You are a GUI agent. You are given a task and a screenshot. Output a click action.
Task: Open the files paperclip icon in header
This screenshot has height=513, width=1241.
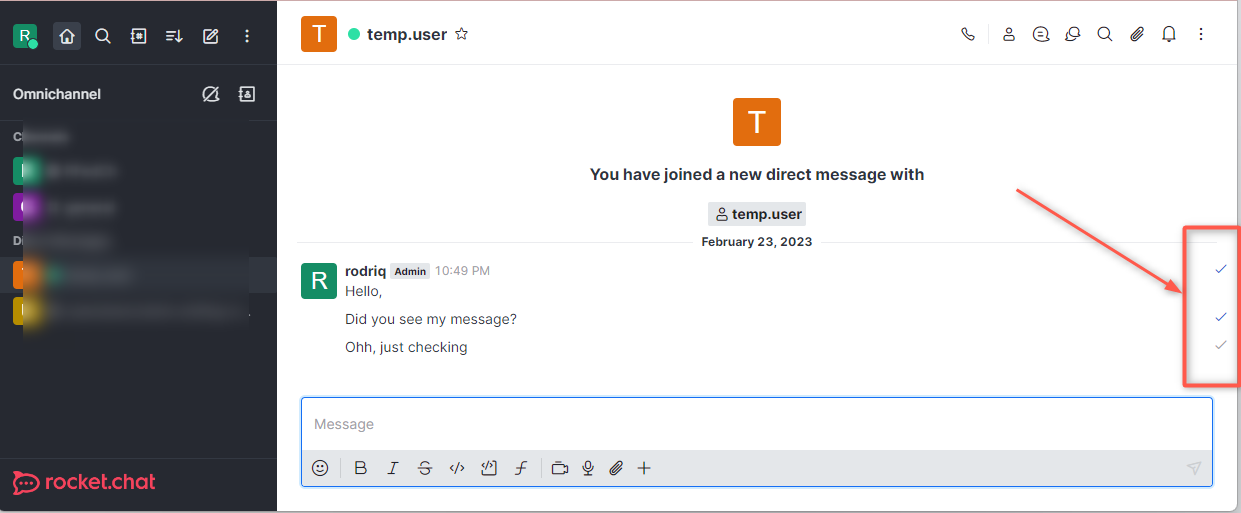[x=1137, y=34]
